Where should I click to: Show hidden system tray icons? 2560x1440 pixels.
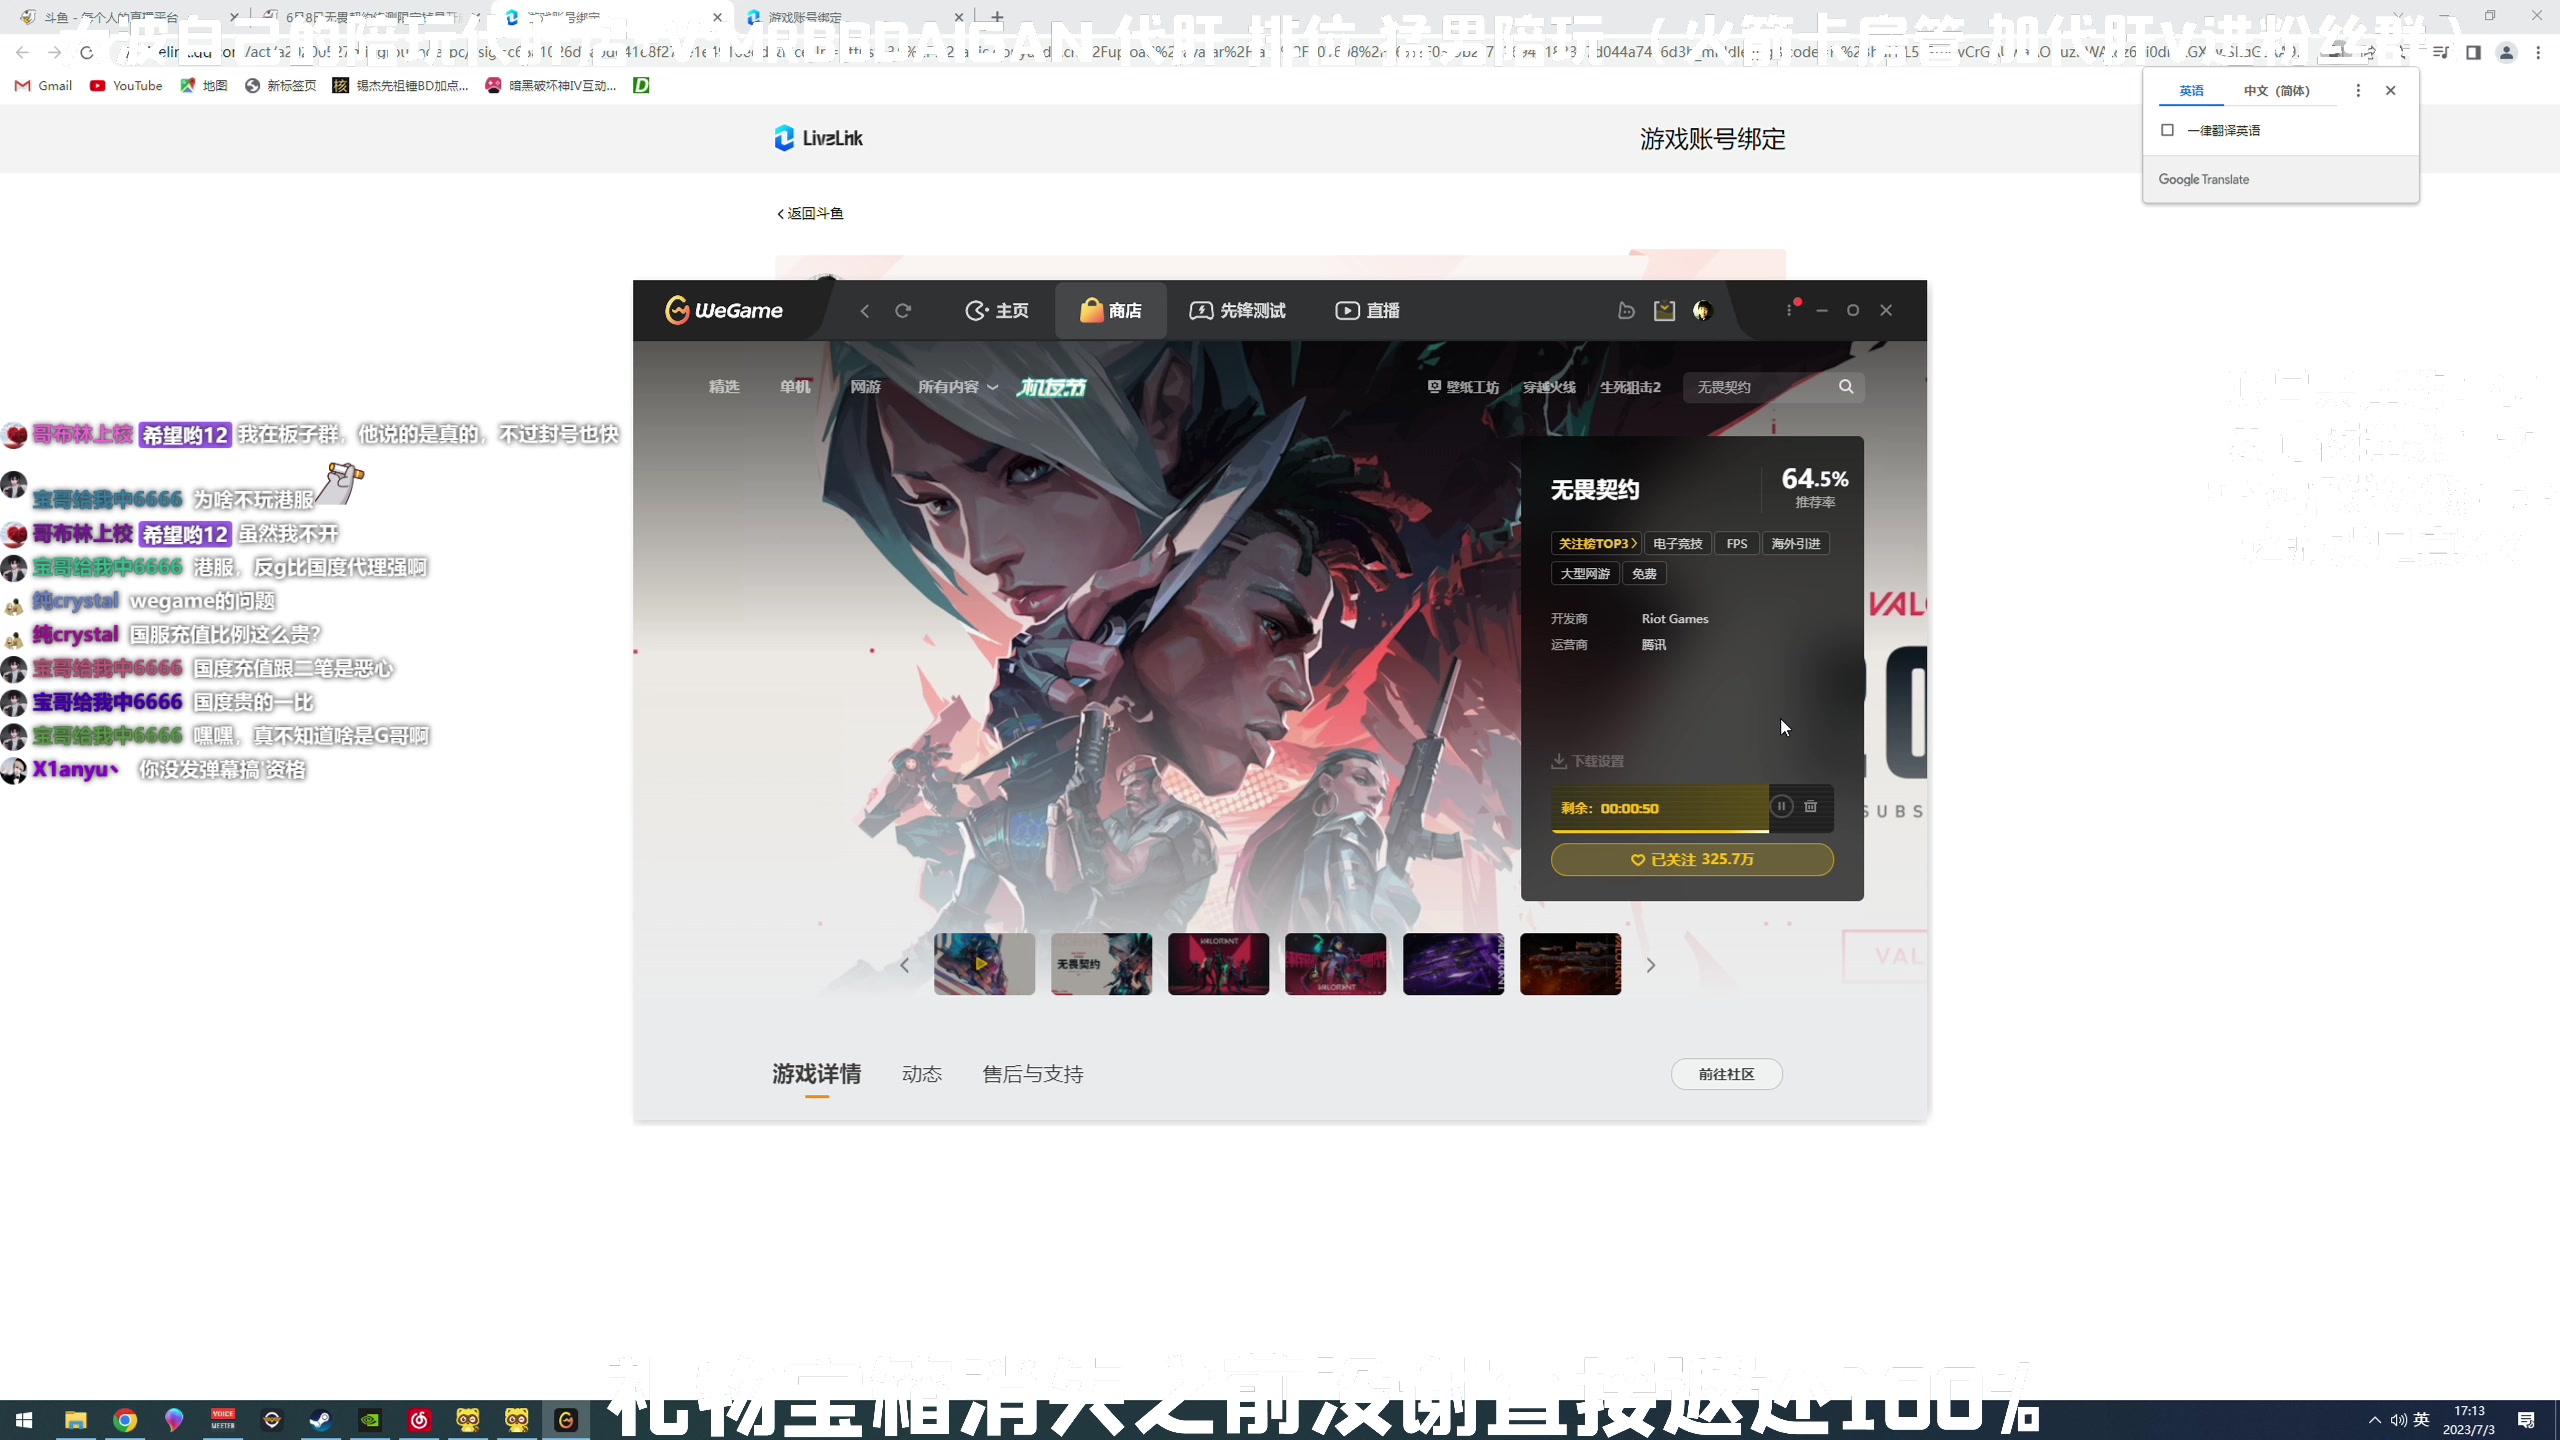tap(2374, 1420)
